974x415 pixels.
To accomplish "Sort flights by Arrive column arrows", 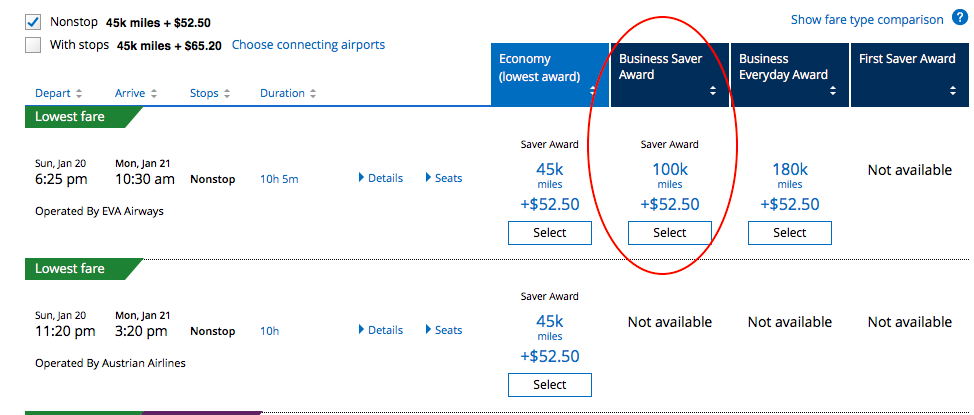I will click(153, 94).
